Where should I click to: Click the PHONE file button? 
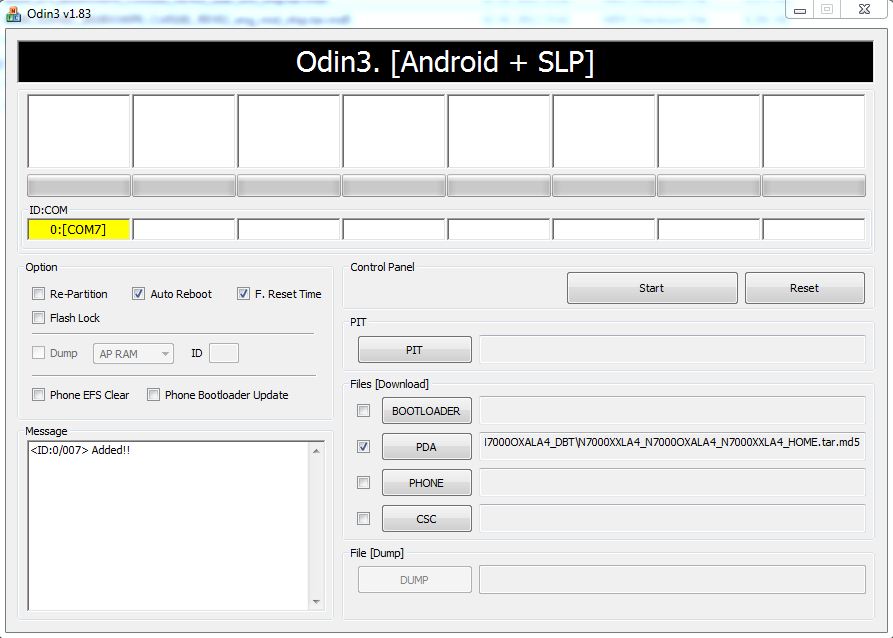pos(426,483)
